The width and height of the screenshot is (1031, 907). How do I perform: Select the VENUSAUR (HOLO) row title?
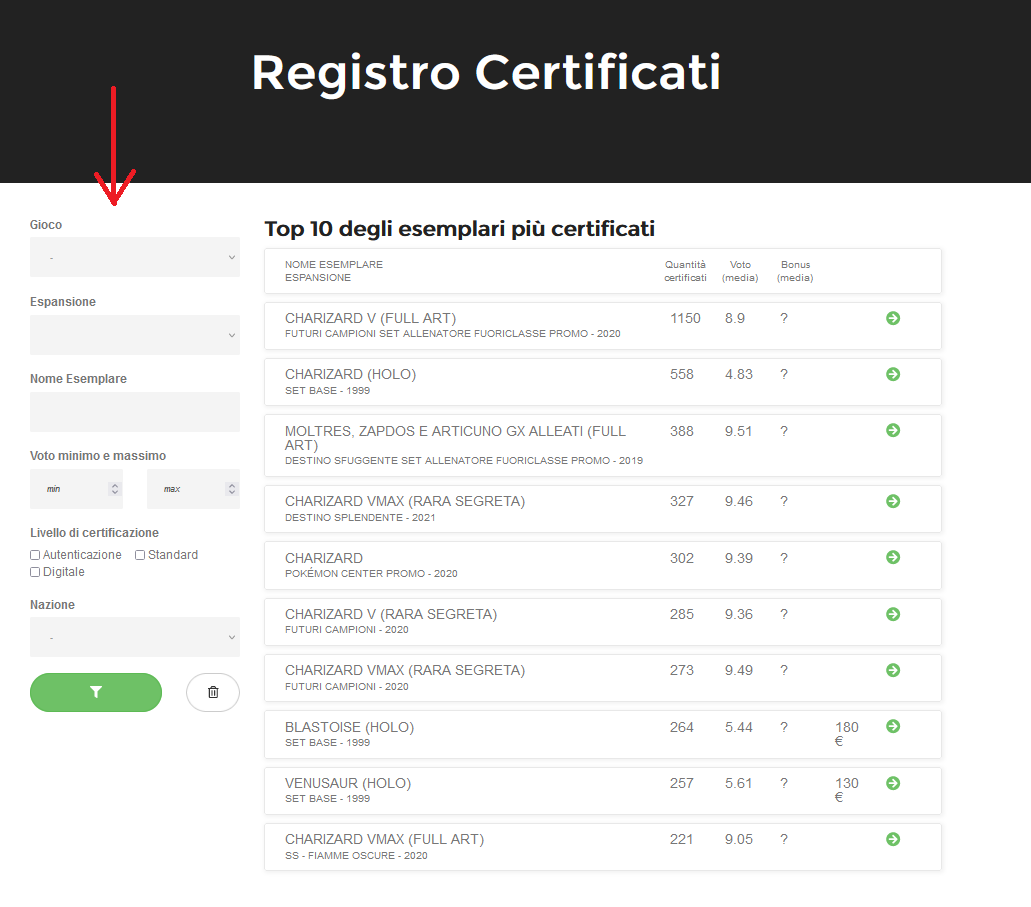pos(348,783)
